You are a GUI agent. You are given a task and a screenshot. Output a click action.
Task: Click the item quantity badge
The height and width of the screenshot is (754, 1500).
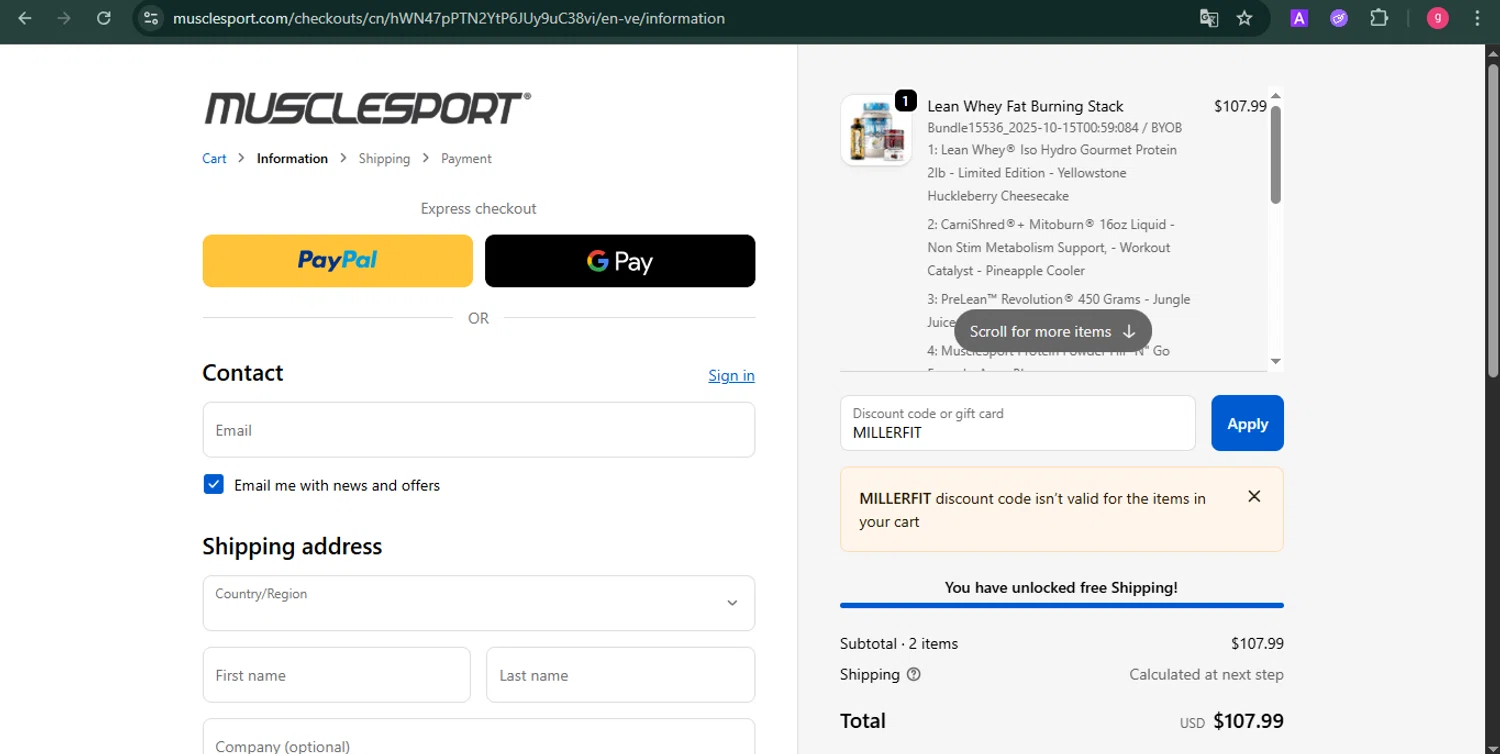click(905, 100)
